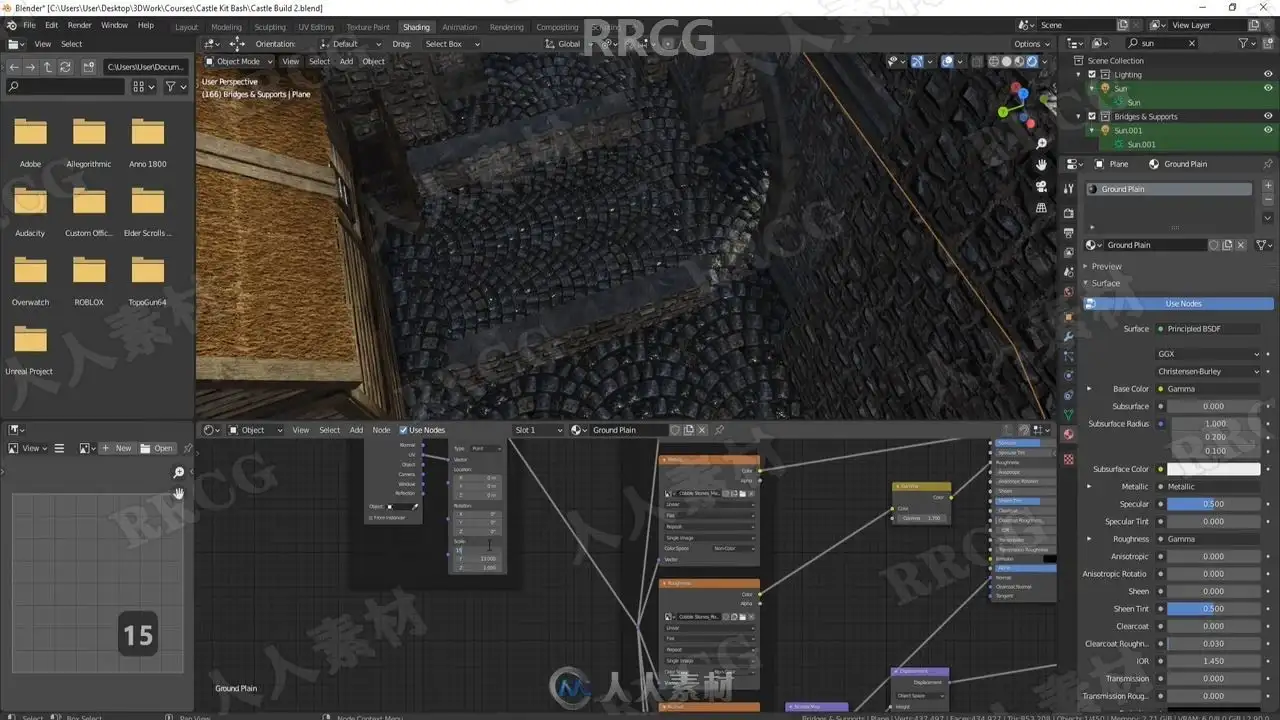Viewport: 1280px width, 720px height.
Task: Expand the Preview panel
Action: tap(1106, 266)
